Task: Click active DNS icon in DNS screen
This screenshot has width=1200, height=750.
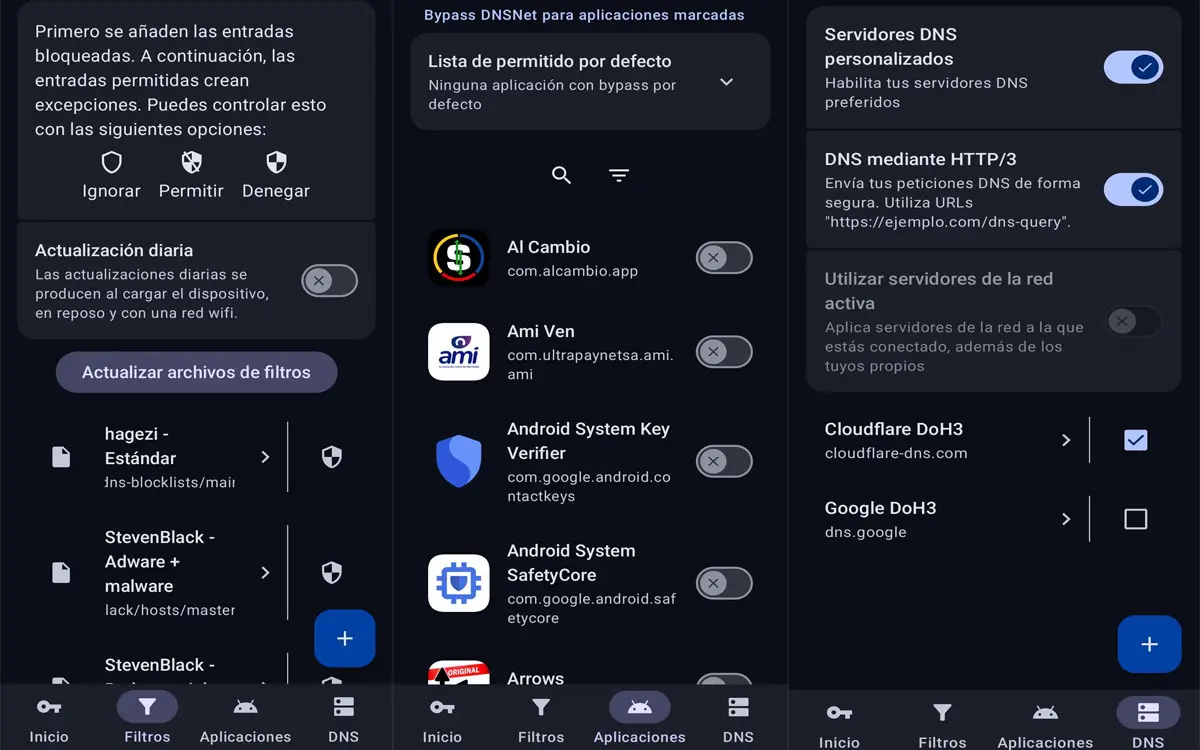Action: point(1148,713)
